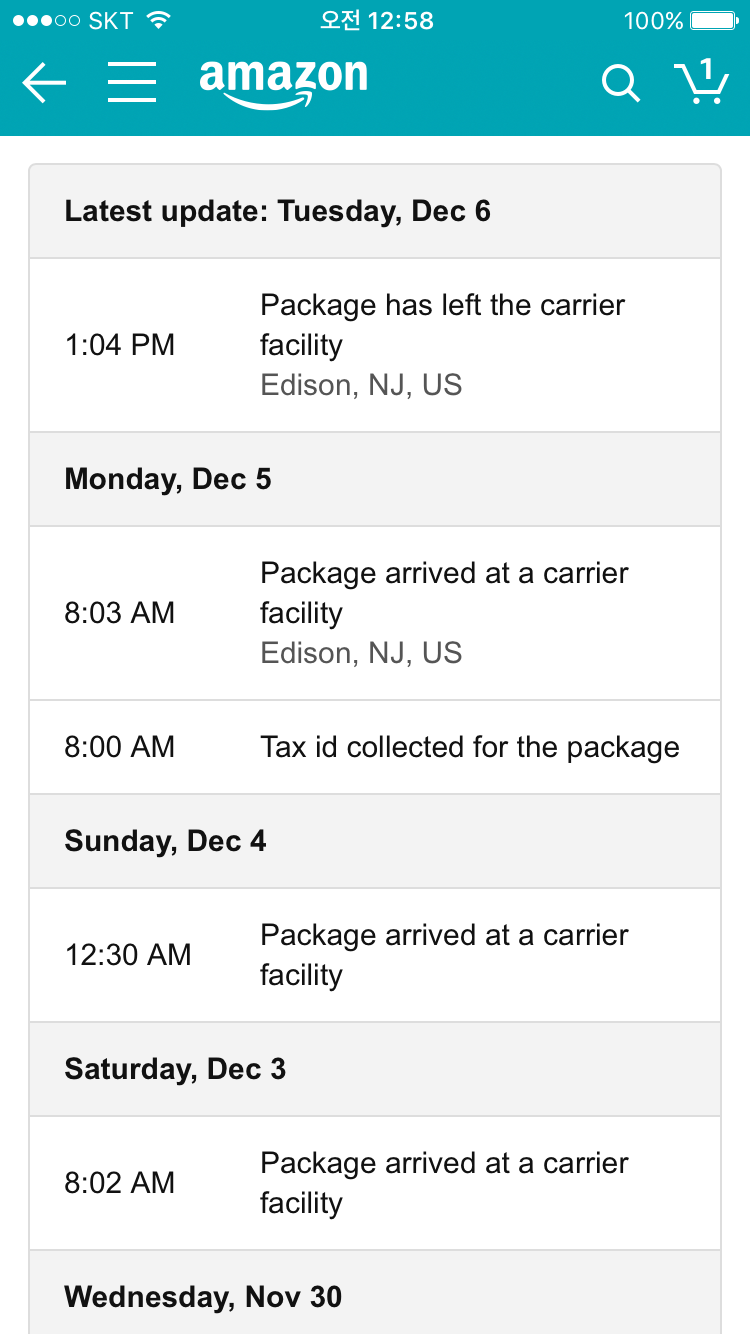Screen dimensions: 750x1334
Task: Tap the battery indicator icon
Action: [x=713, y=20]
